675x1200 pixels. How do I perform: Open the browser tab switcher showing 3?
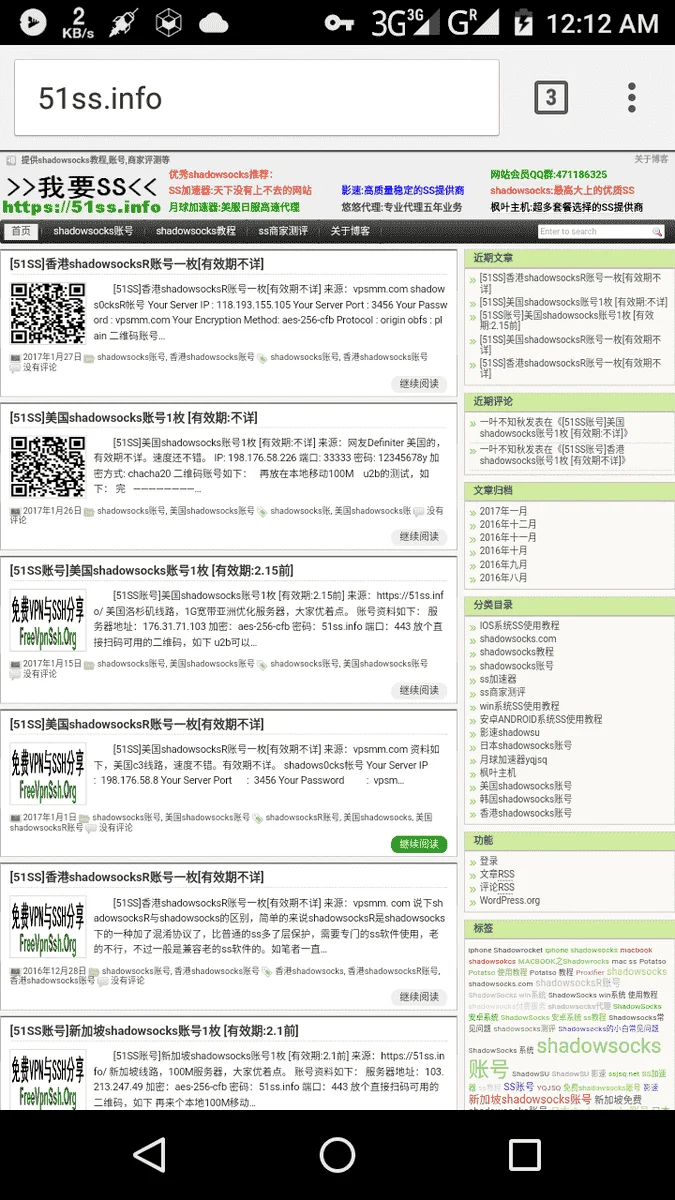tap(550, 98)
